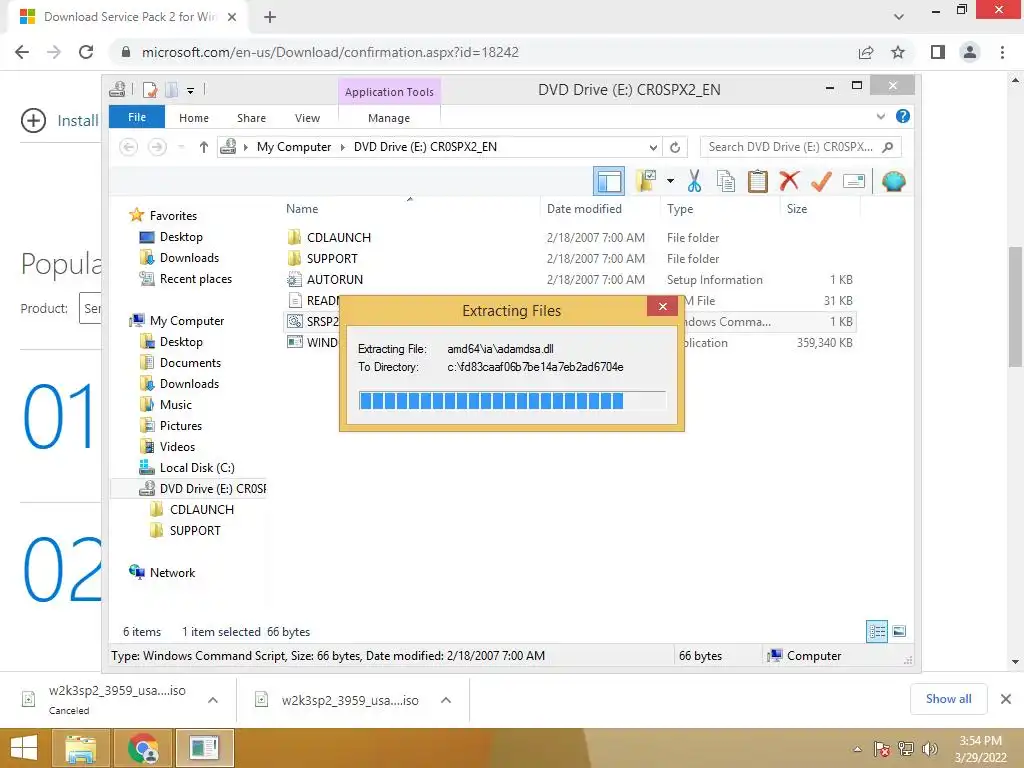Image resolution: width=1024 pixels, height=768 pixels.
Task: Click the Chrome share page icon
Action: point(866,52)
